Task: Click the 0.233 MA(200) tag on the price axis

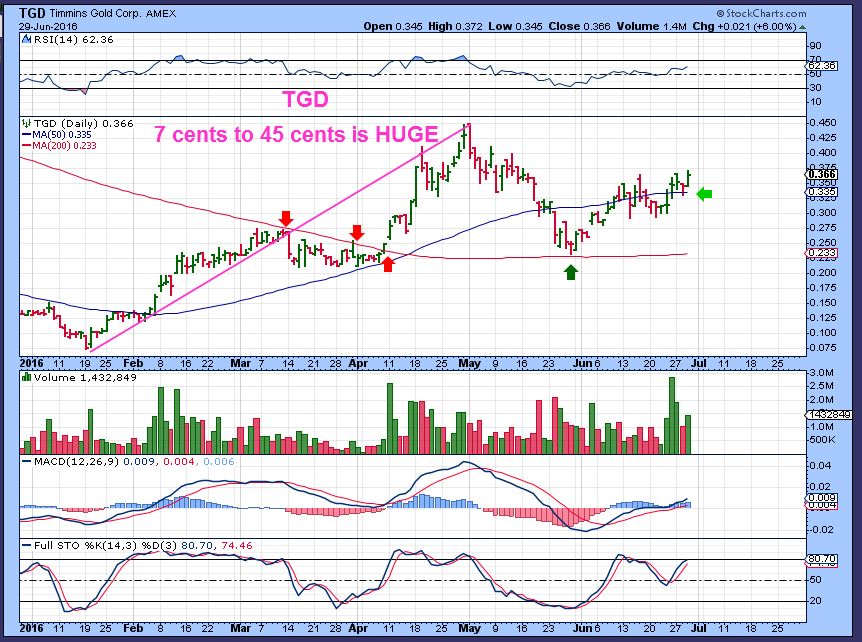Action: pos(822,253)
